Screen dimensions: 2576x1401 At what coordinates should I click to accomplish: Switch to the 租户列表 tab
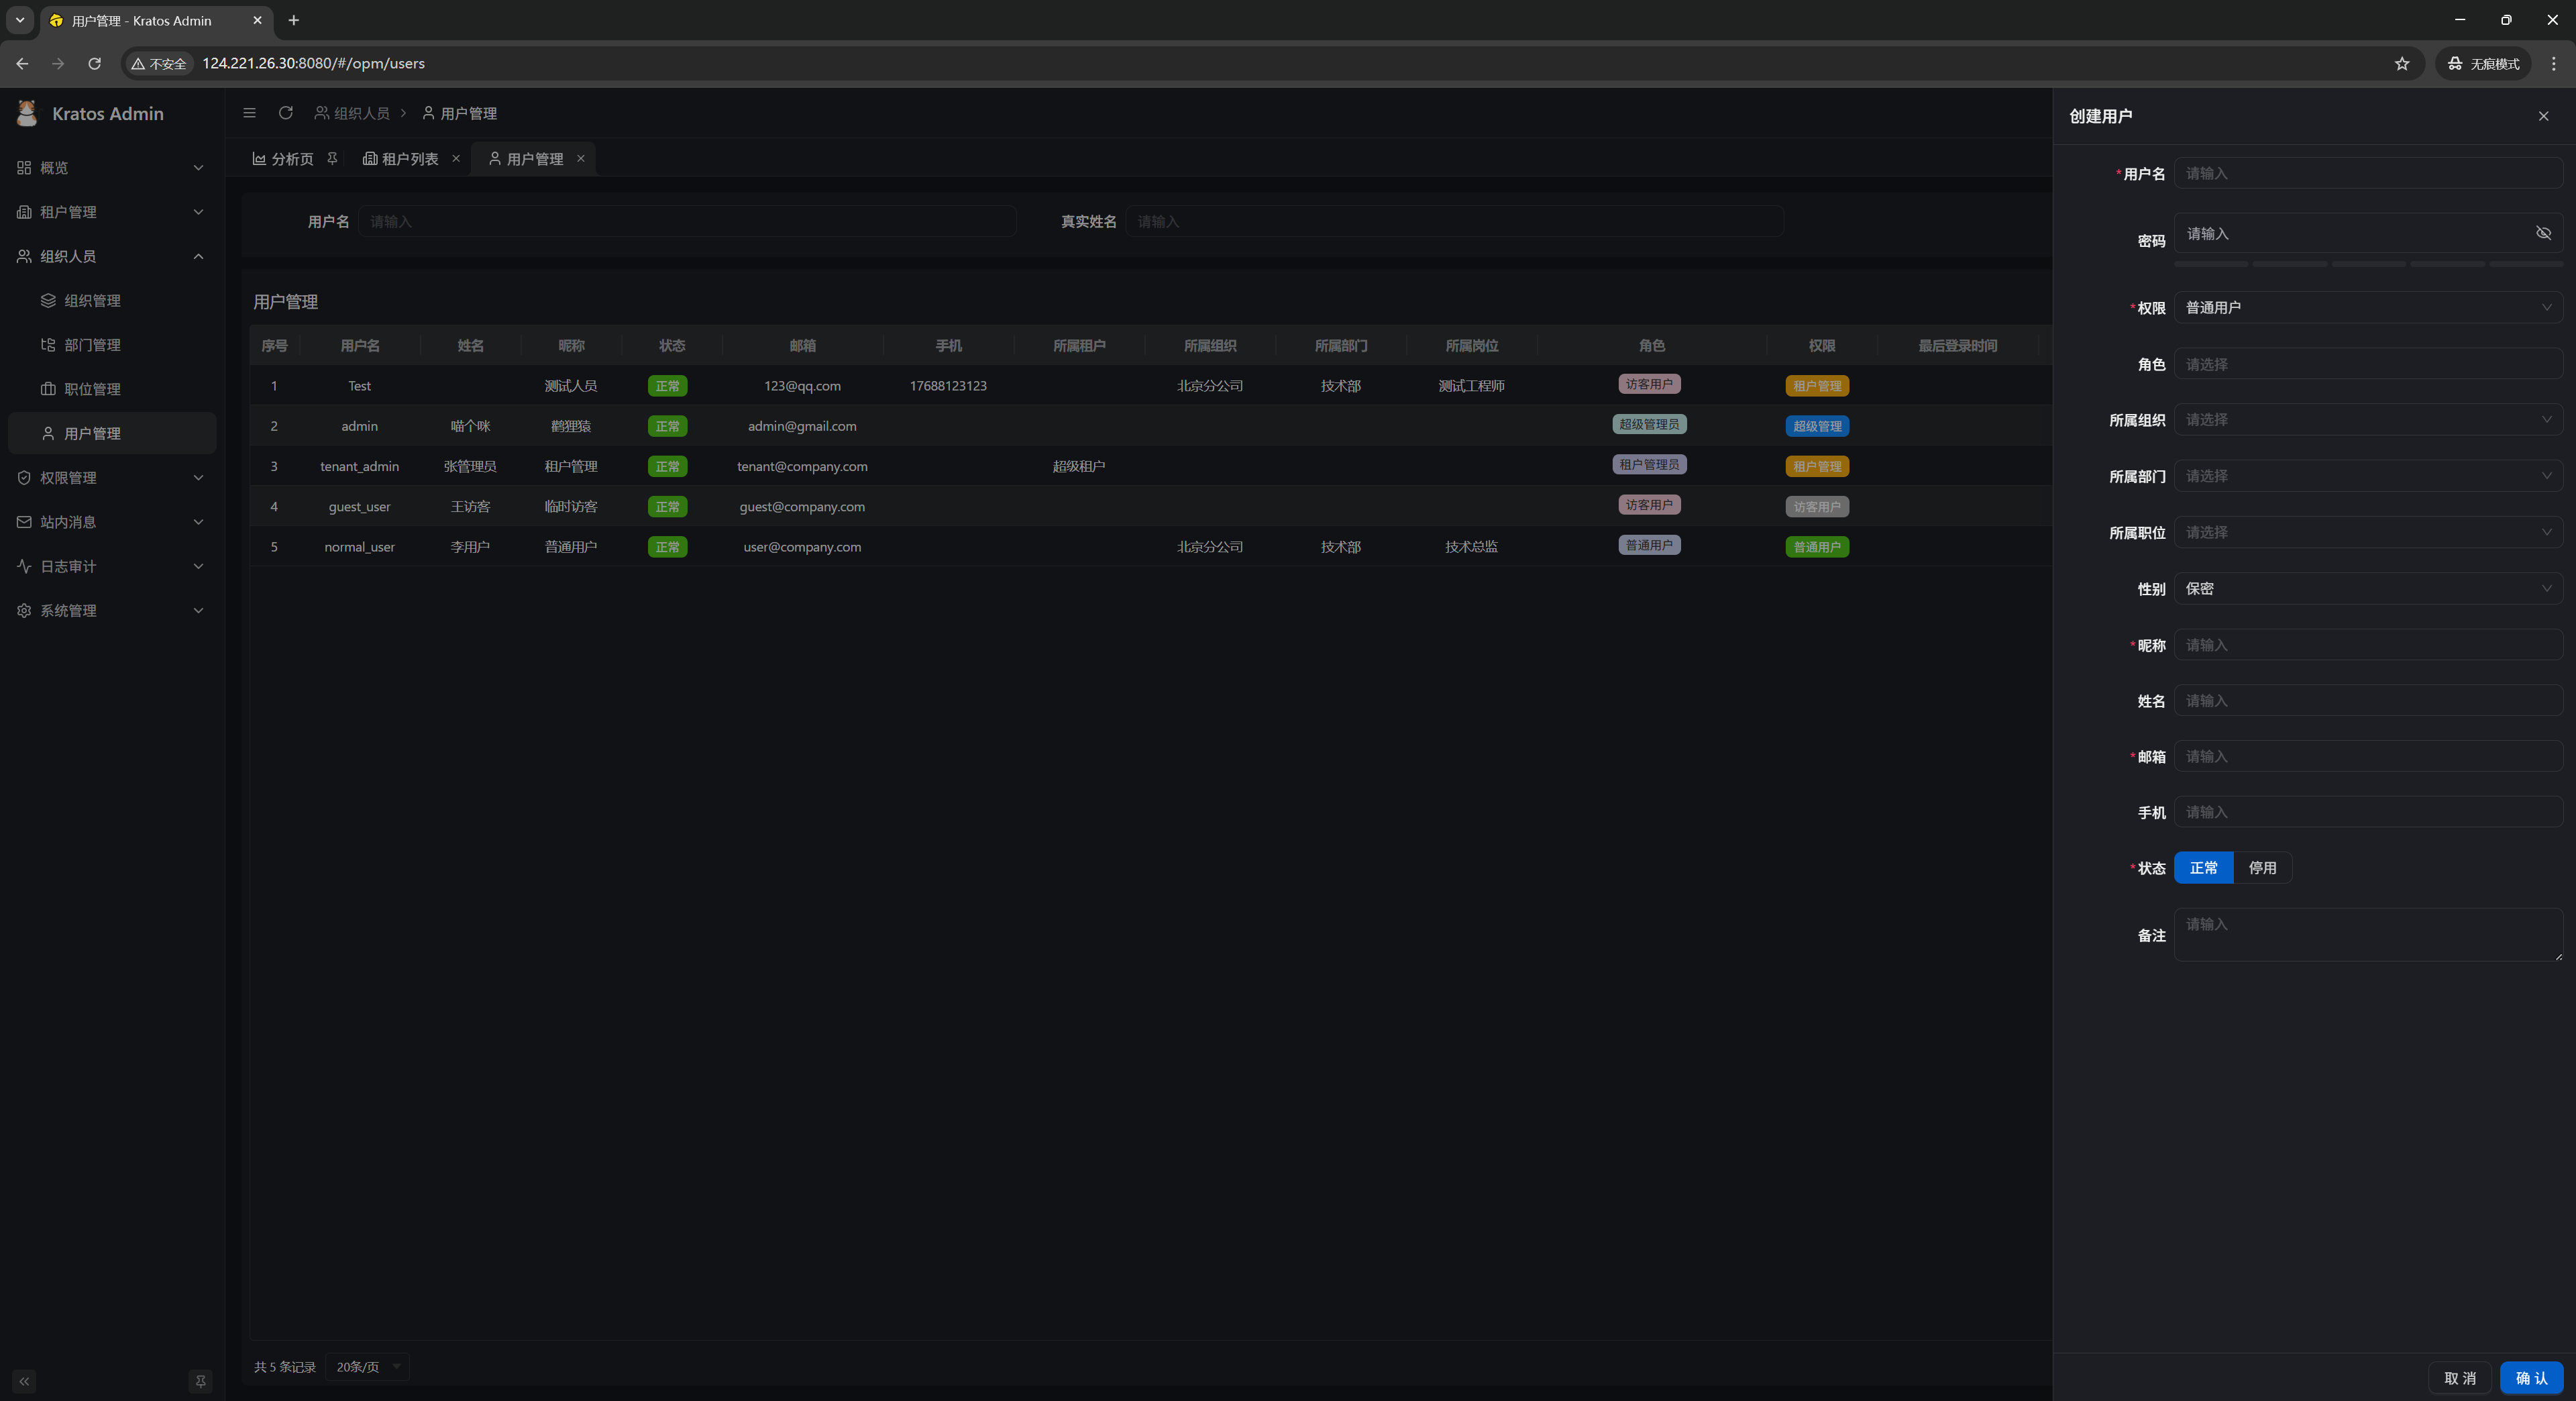[401, 158]
